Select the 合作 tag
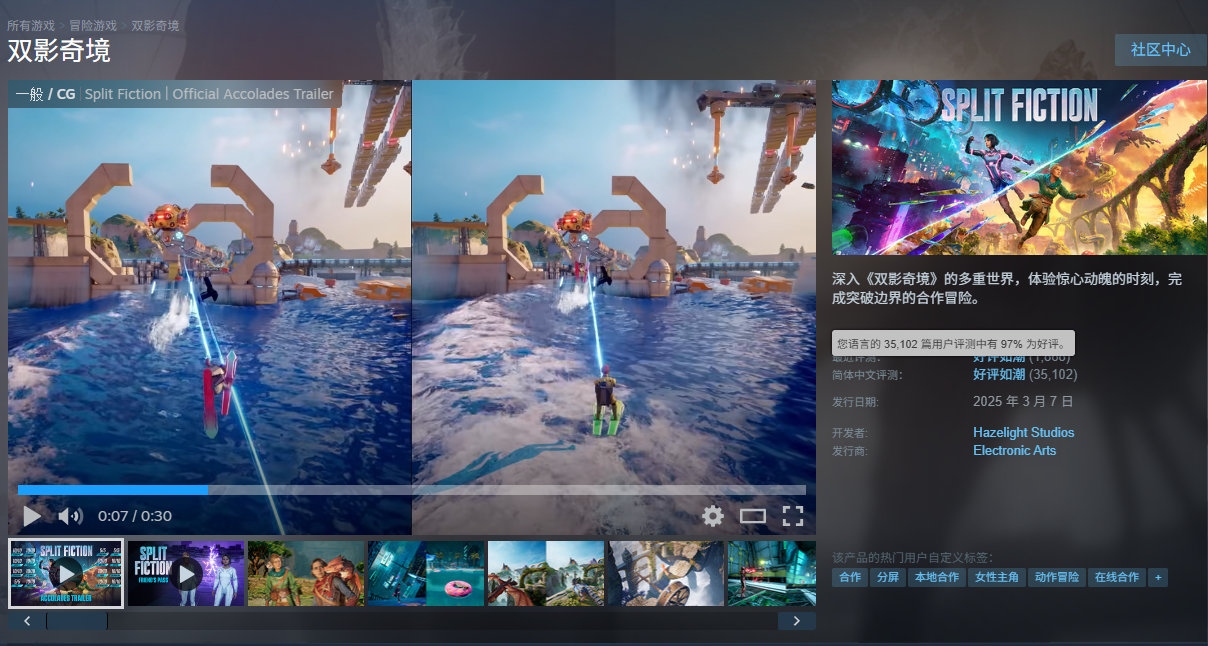 pos(850,578)
